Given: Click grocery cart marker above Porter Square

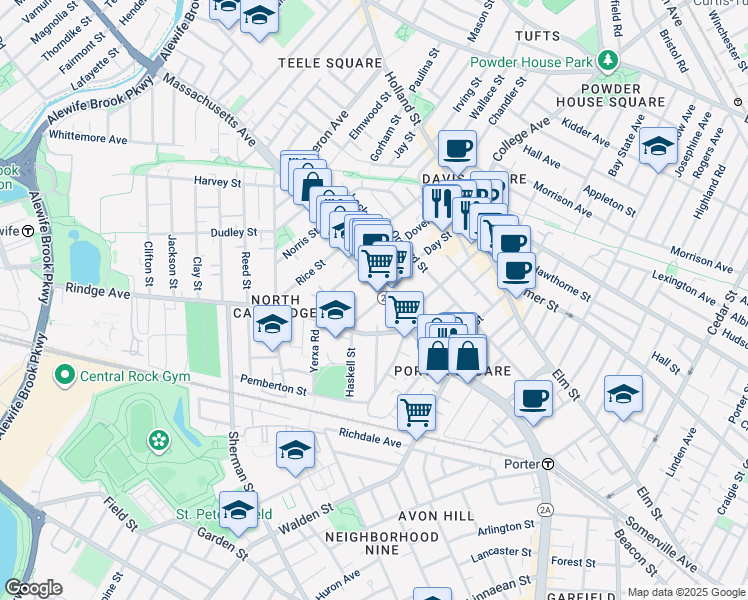Looking at the screenshot, I should tap(405, 311).
